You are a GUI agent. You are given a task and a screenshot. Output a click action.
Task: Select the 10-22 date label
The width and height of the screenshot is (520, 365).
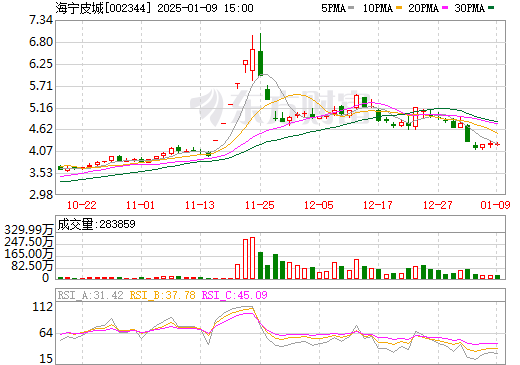point(82,205)
